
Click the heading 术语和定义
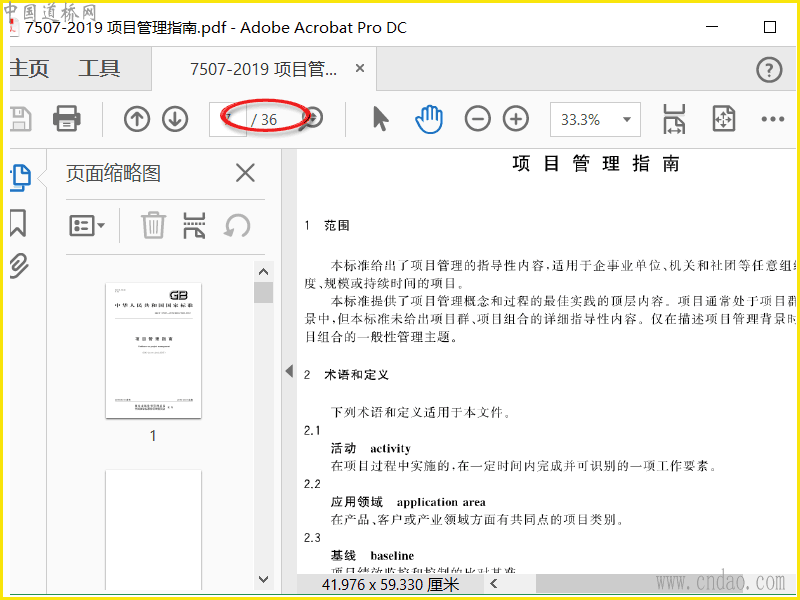[356, 375]
